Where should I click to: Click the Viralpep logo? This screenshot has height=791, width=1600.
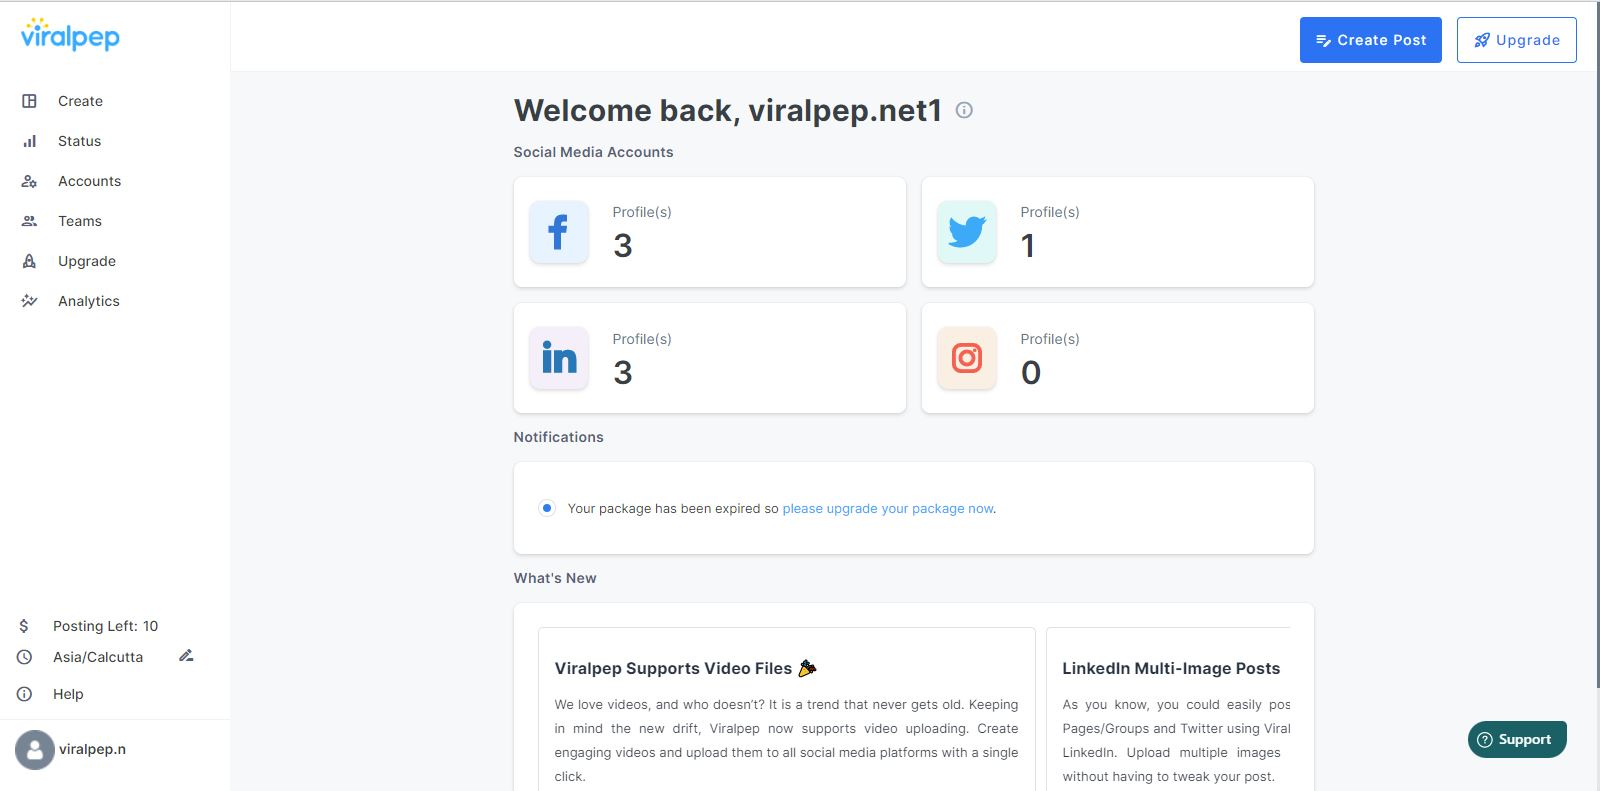tap(70, 35)
